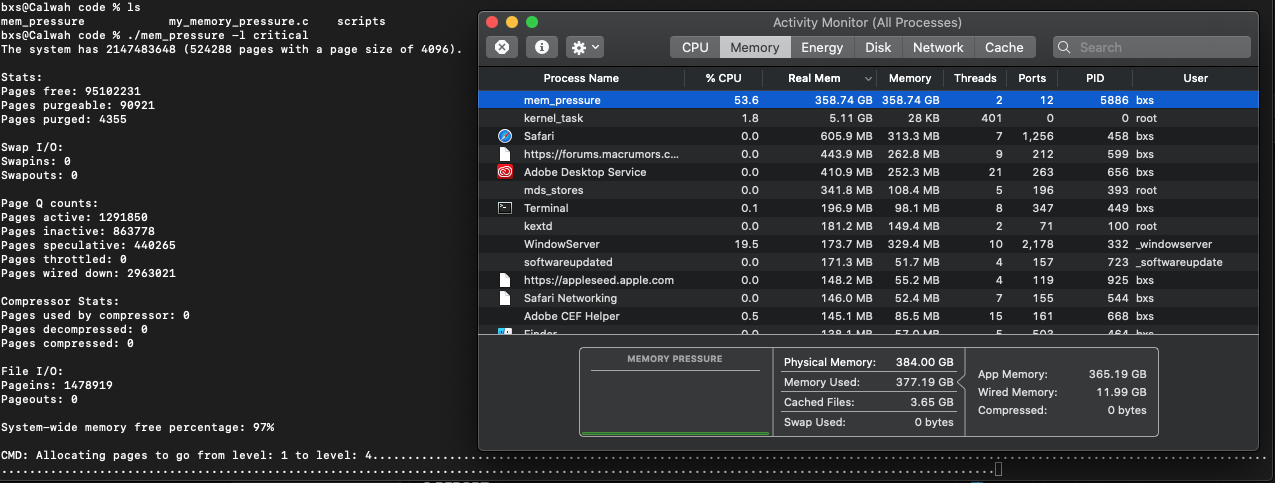Click 'Pages wired down: 2963021' in Terminal
Screen dimensions: 1275x483
click(92, 273)
